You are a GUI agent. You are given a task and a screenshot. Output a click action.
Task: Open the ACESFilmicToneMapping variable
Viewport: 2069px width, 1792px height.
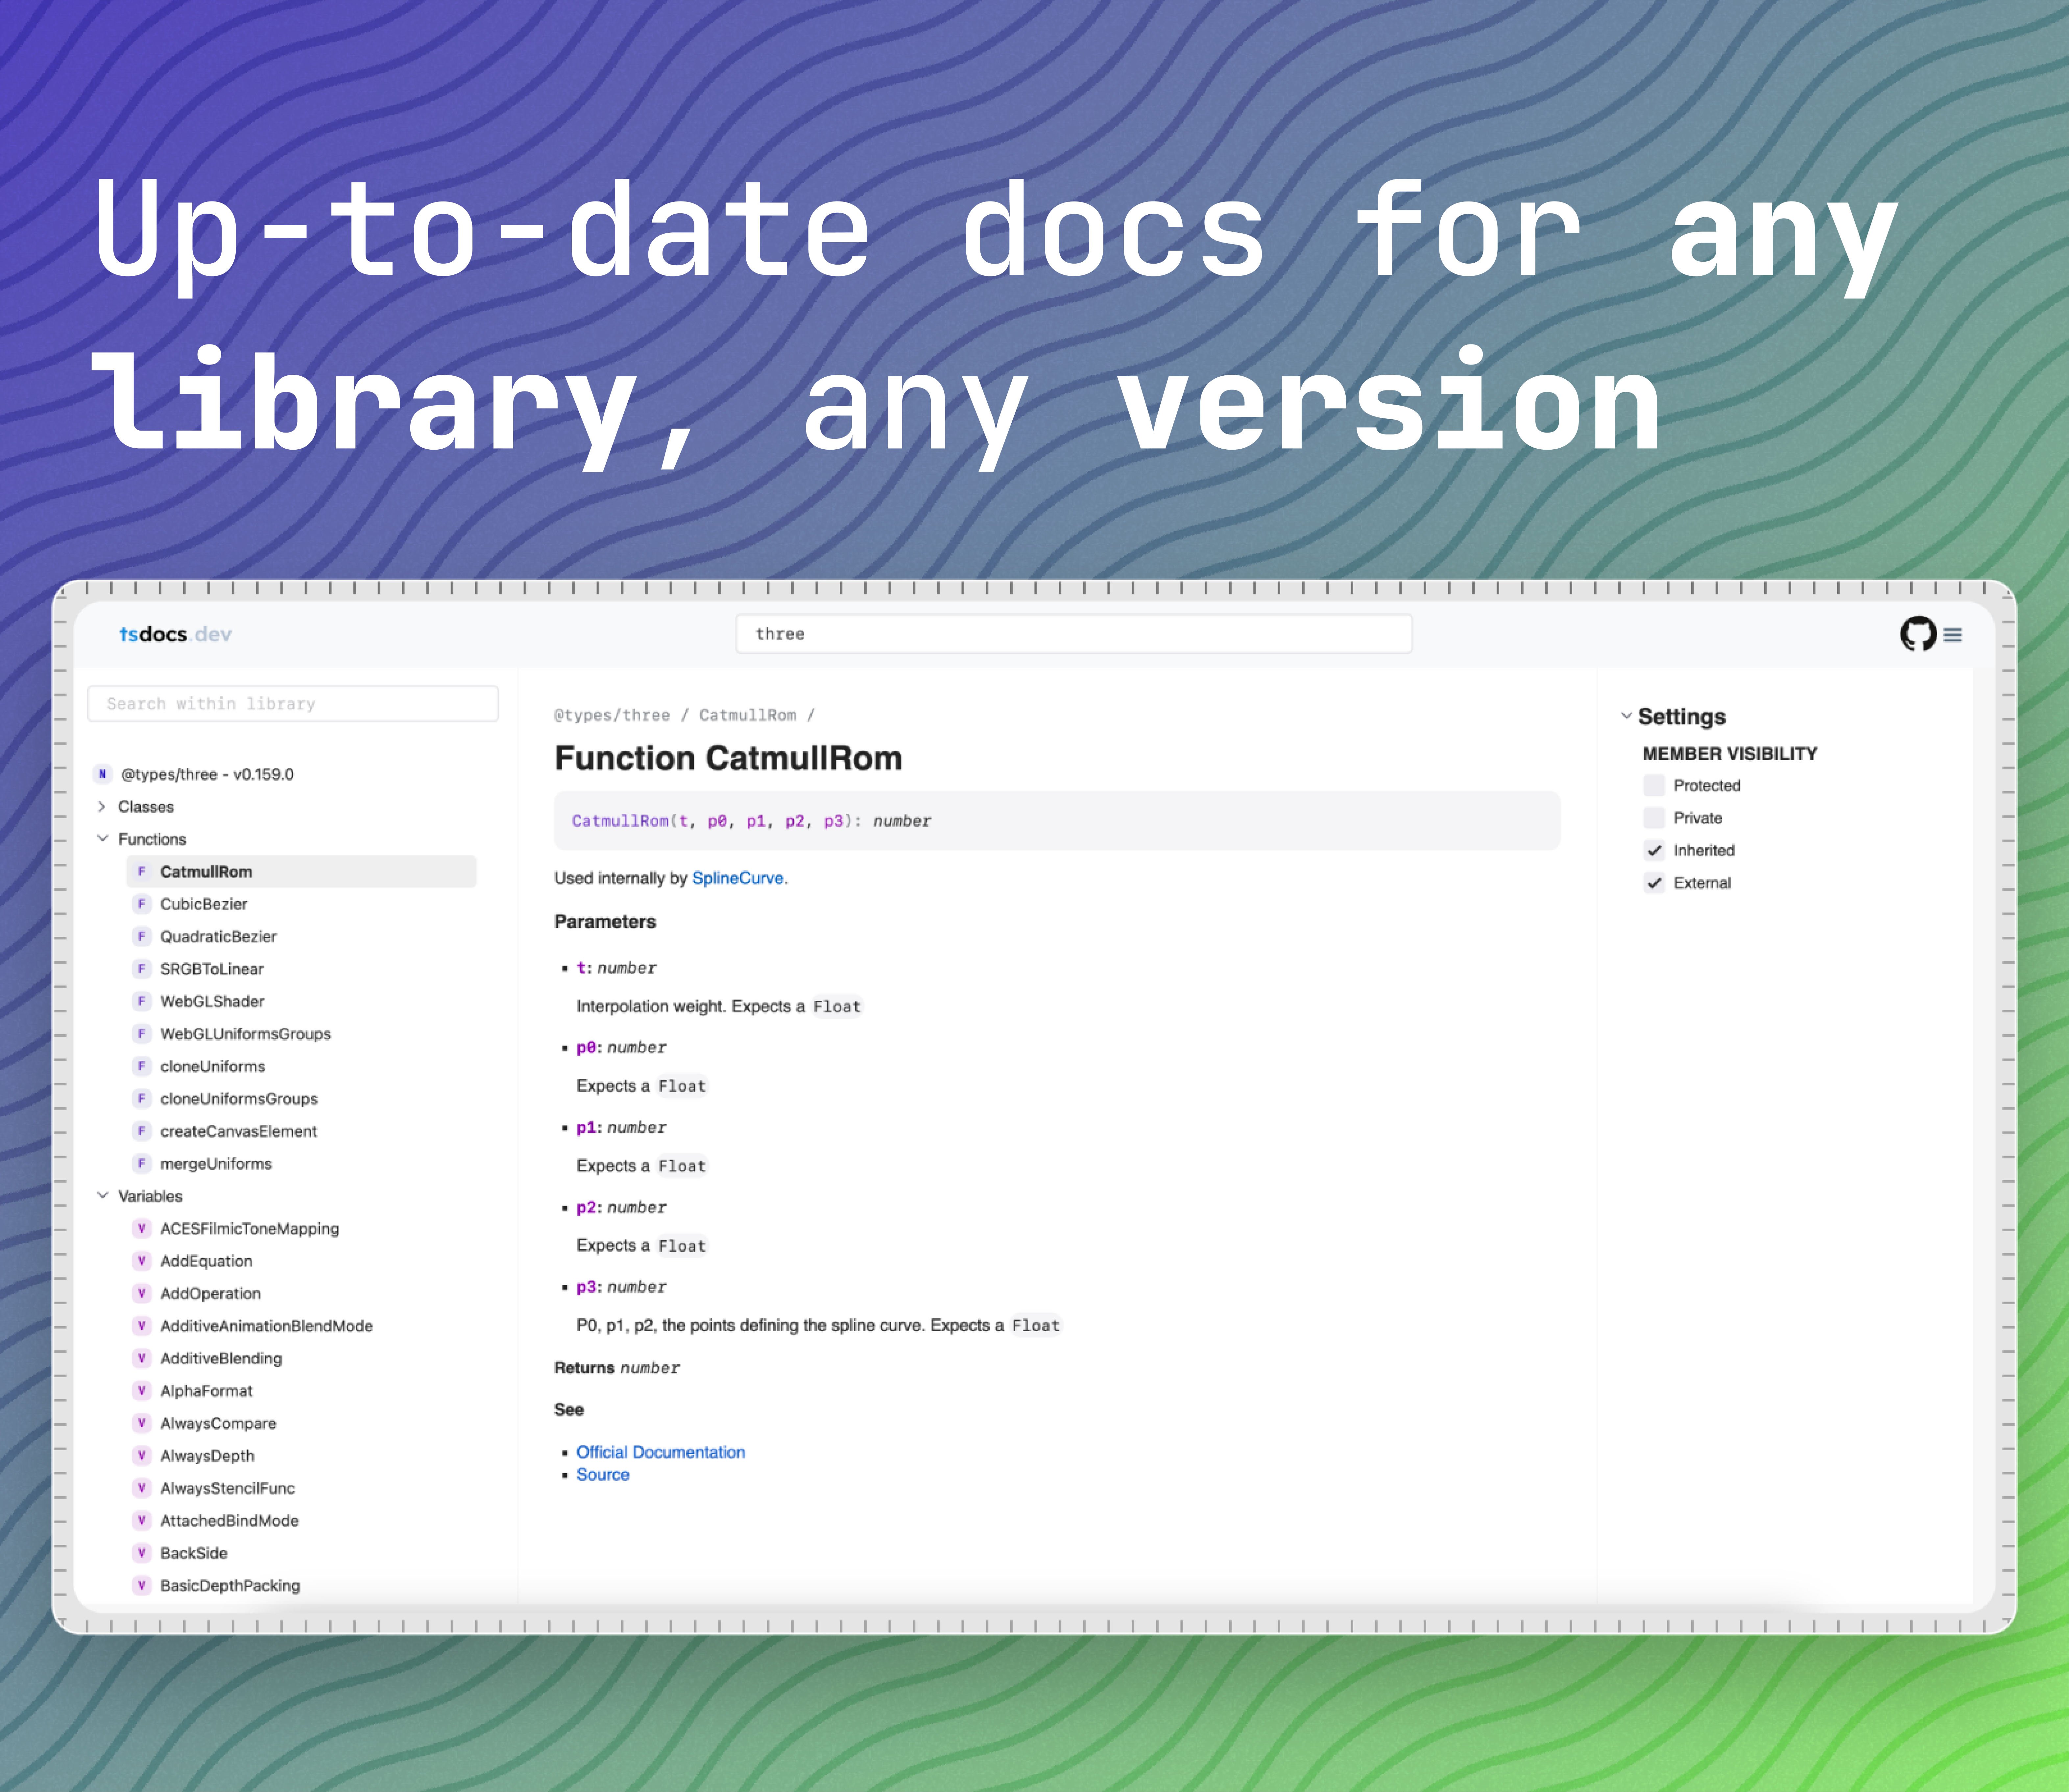tap(250, 1229)
